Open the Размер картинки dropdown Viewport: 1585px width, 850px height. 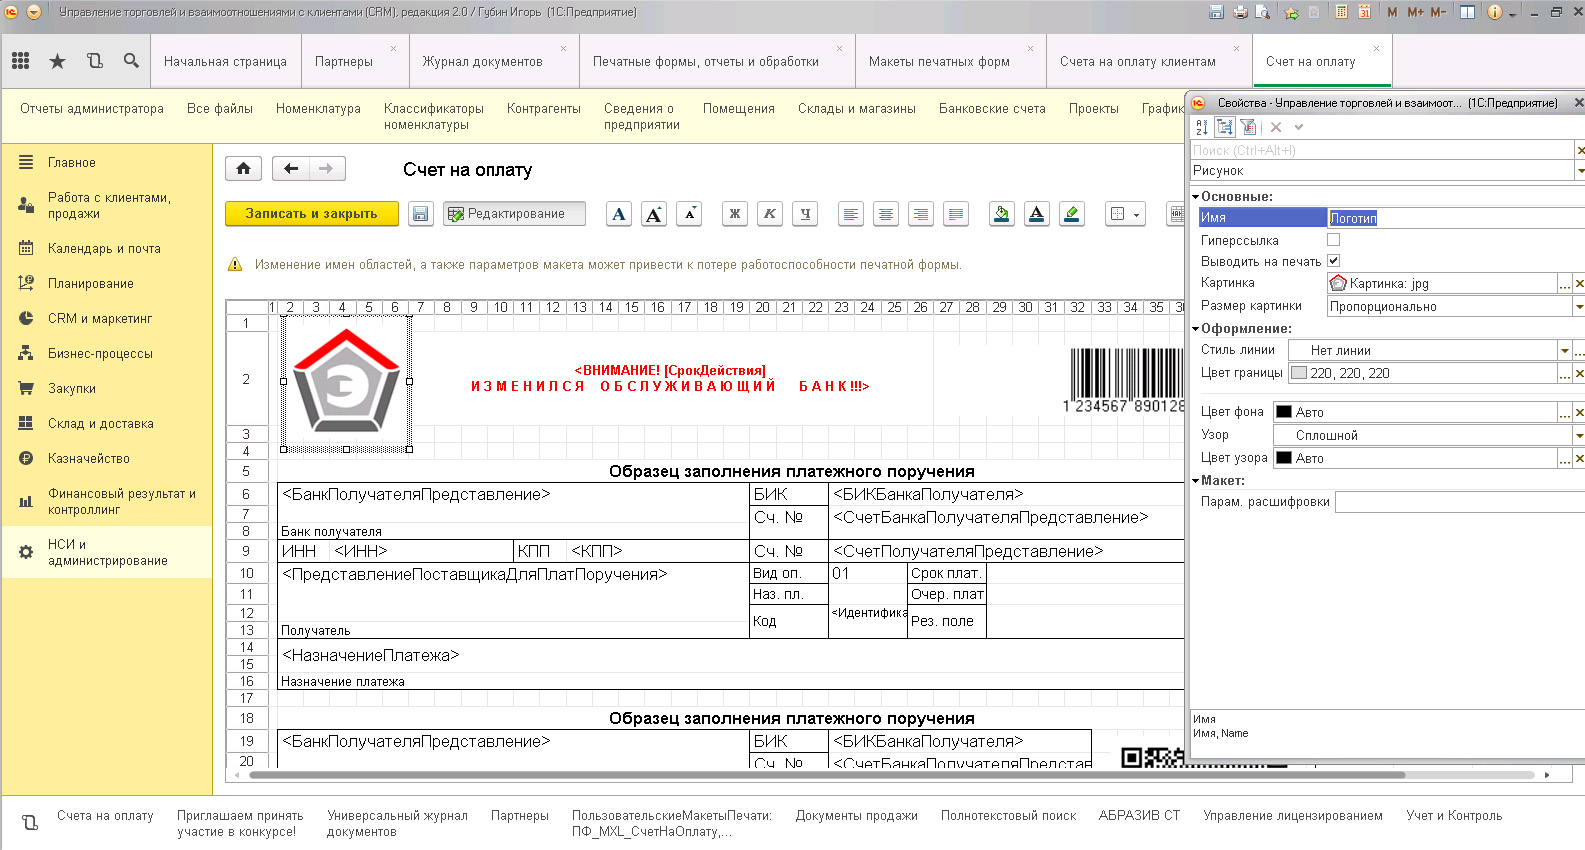[x=1579, y=307]
